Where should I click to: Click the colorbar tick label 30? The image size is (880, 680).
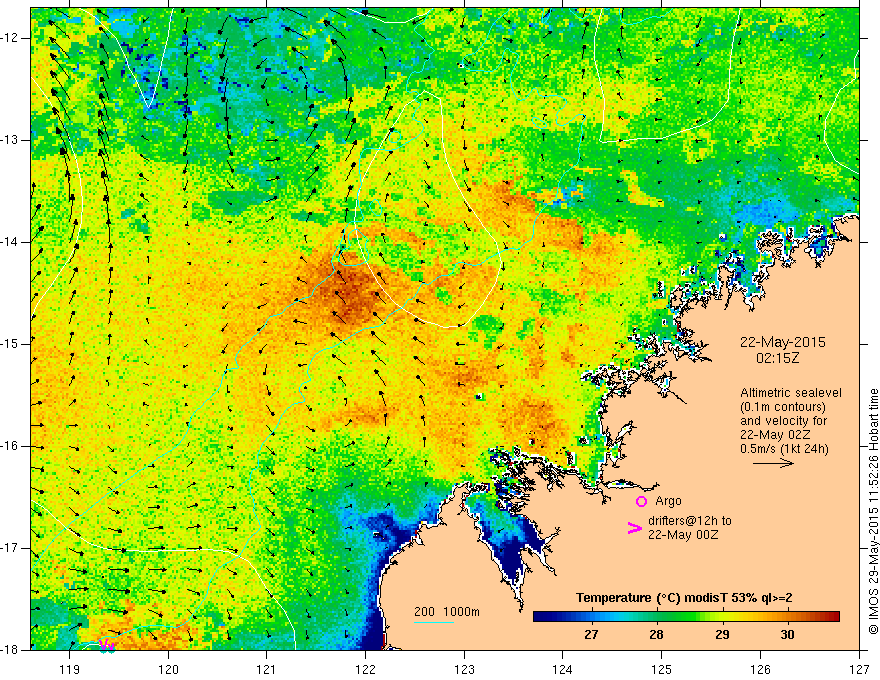pos(787,635)
